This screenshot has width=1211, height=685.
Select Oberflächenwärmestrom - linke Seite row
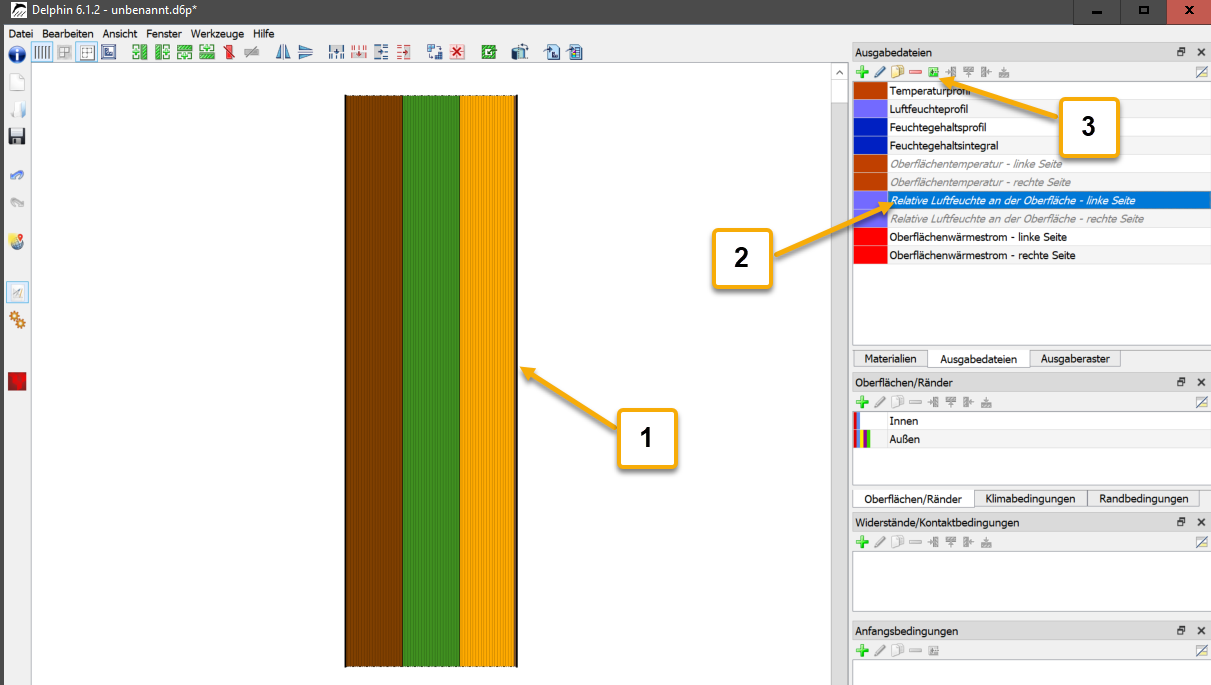click(1031, 237)
